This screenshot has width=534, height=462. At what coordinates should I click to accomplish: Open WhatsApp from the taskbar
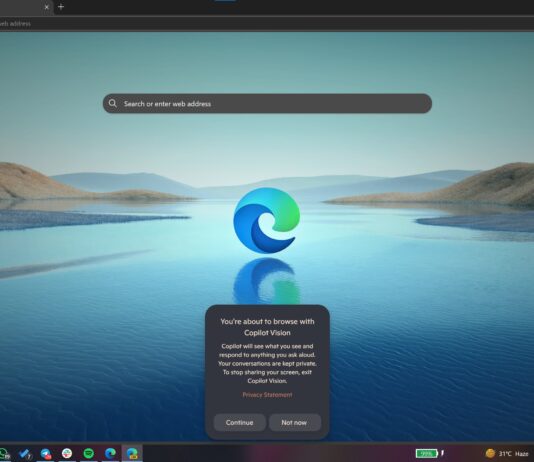tap(4, 453)
